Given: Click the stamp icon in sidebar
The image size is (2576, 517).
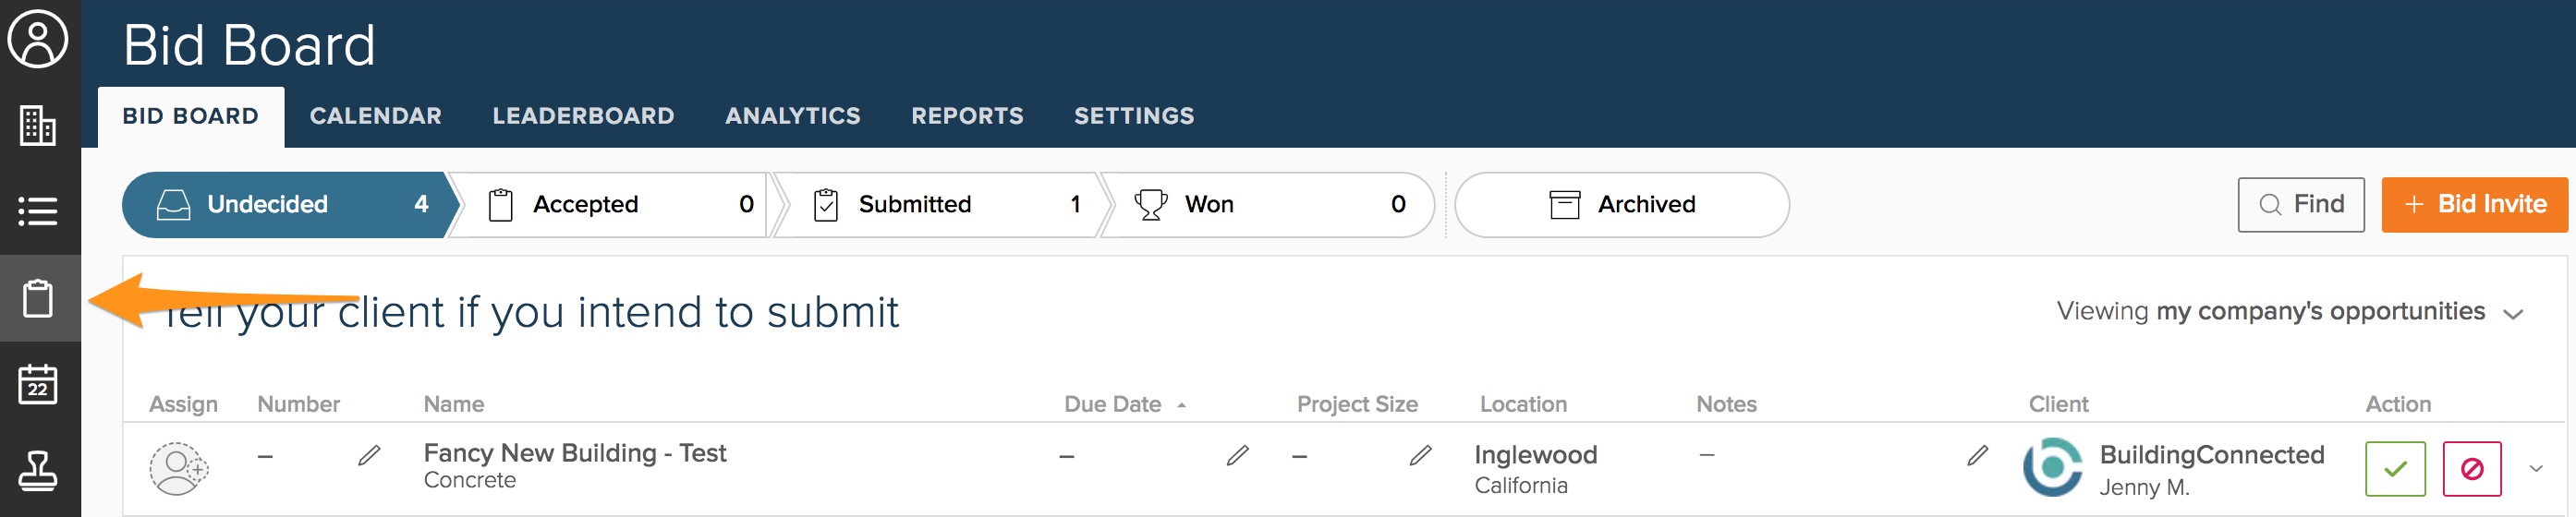Looking at the screenshot, I should [38, 470].
